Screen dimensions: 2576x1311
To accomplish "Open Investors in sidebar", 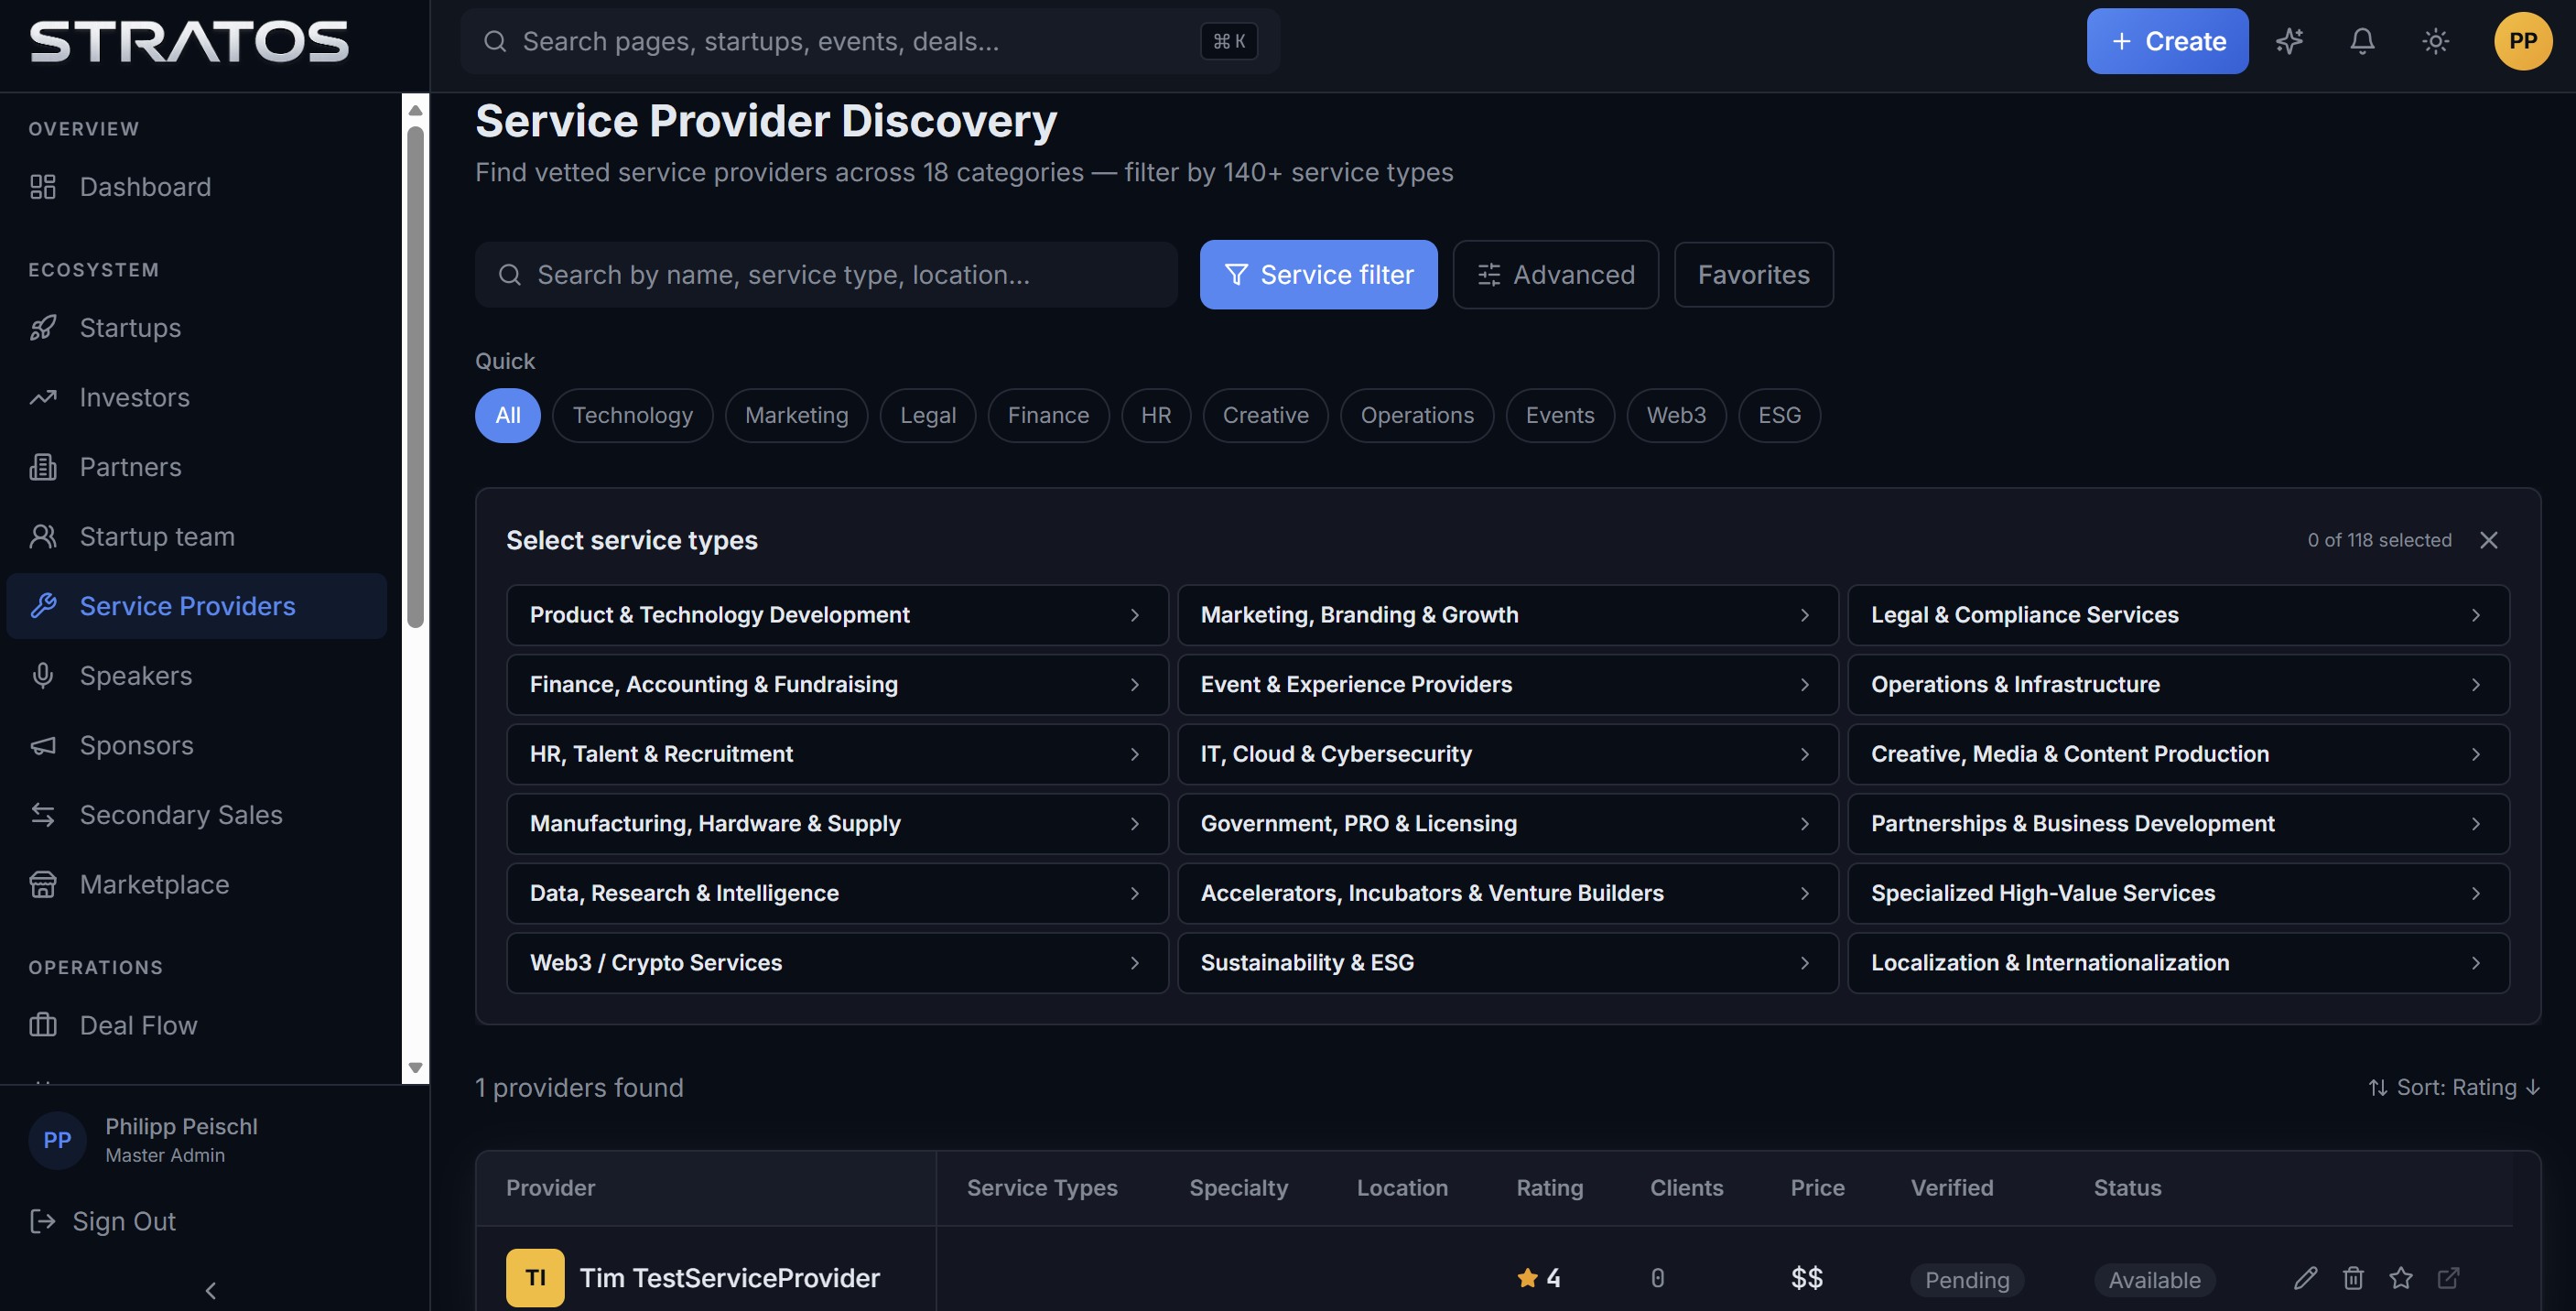I will pos(196,397).
